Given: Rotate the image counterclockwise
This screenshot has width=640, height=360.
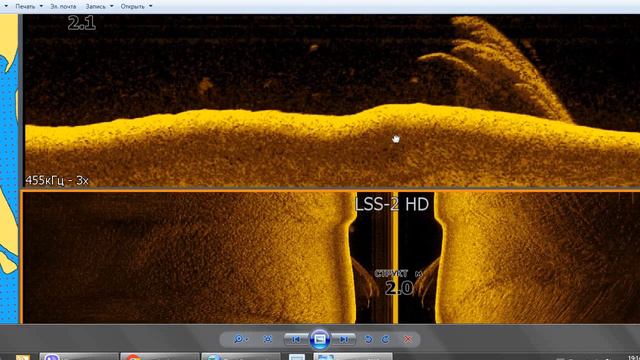Looking at the screenshot, I should coord(368,339).
